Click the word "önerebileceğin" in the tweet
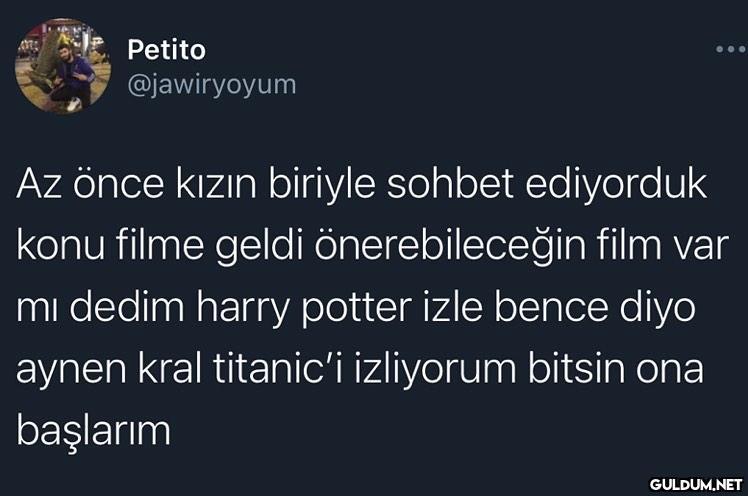 tap(449, 246)
